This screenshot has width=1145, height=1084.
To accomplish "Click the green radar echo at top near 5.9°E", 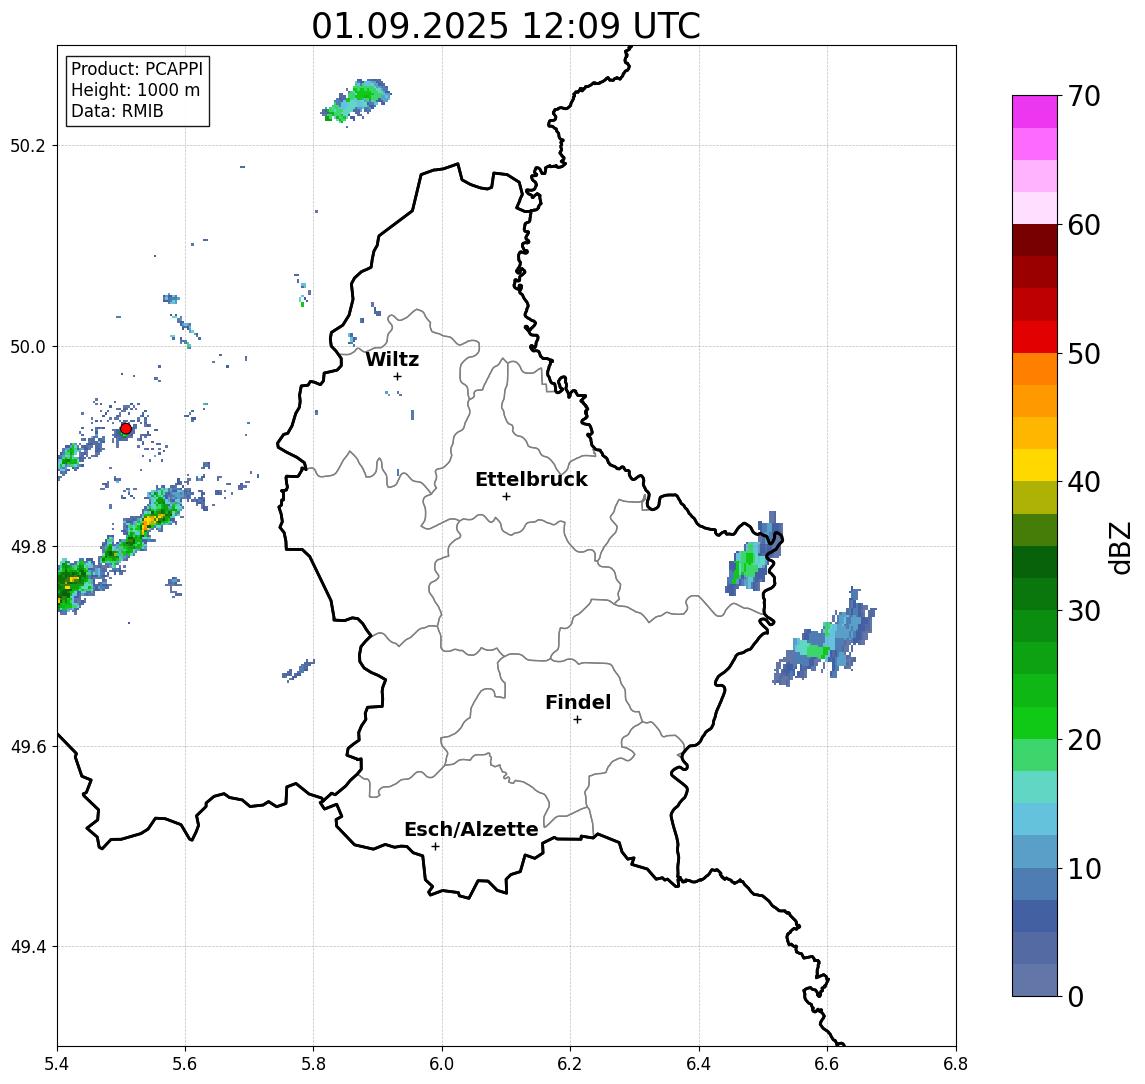I will 356,102.
